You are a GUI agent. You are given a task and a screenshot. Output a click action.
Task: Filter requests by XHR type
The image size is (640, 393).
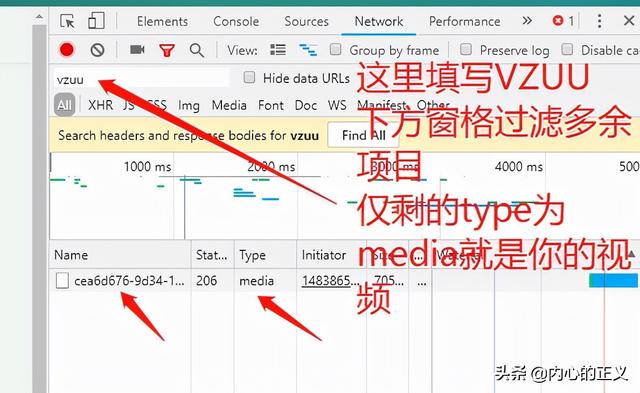(x=100, y=105)
